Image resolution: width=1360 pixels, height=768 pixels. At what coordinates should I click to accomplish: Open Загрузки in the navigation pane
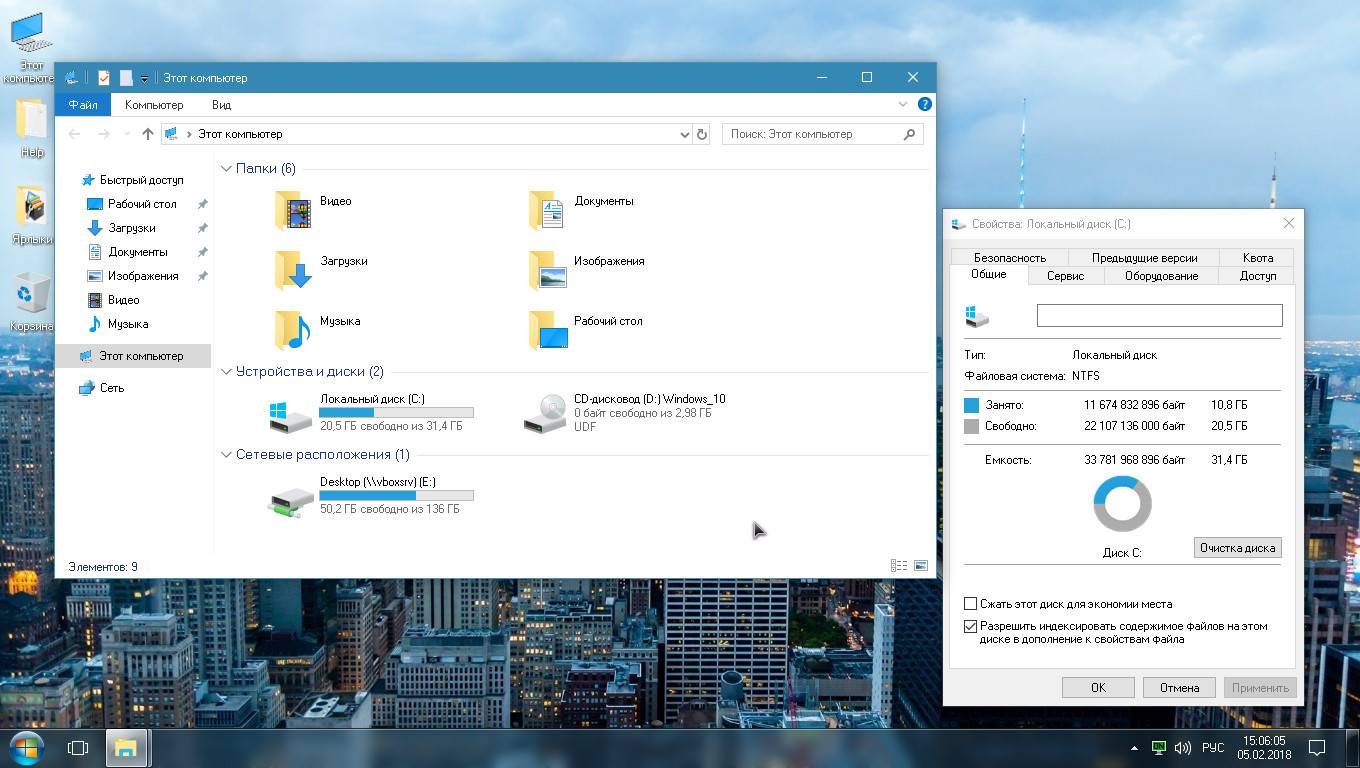pyautogui.click(x=132, y=228)
